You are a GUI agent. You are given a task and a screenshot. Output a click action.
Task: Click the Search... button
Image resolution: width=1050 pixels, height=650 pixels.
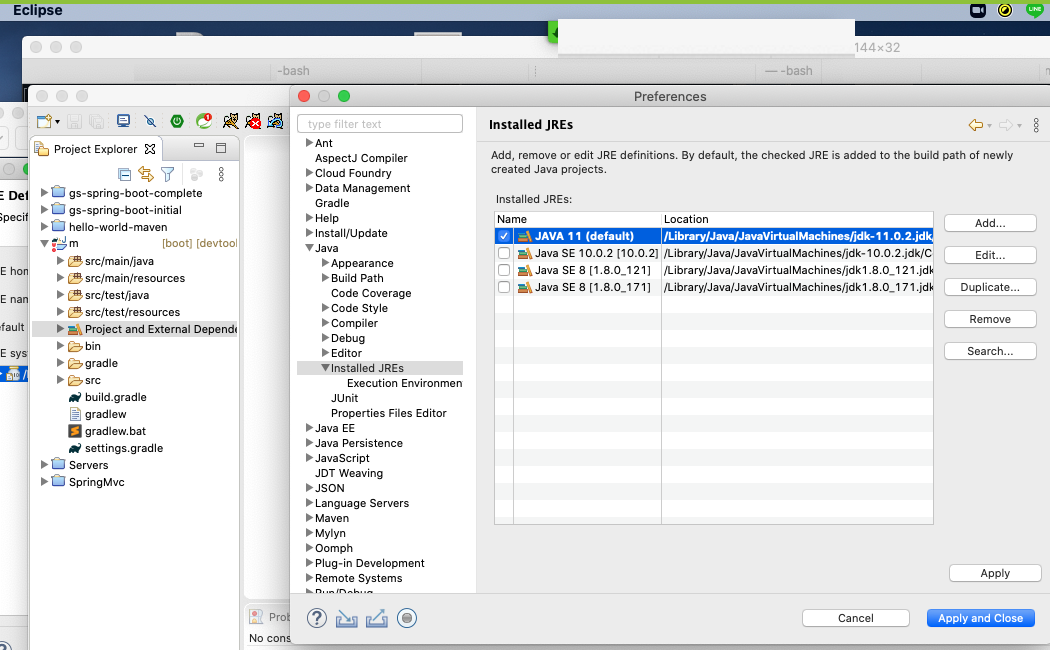pyautogui.click(x=990, y=351)
